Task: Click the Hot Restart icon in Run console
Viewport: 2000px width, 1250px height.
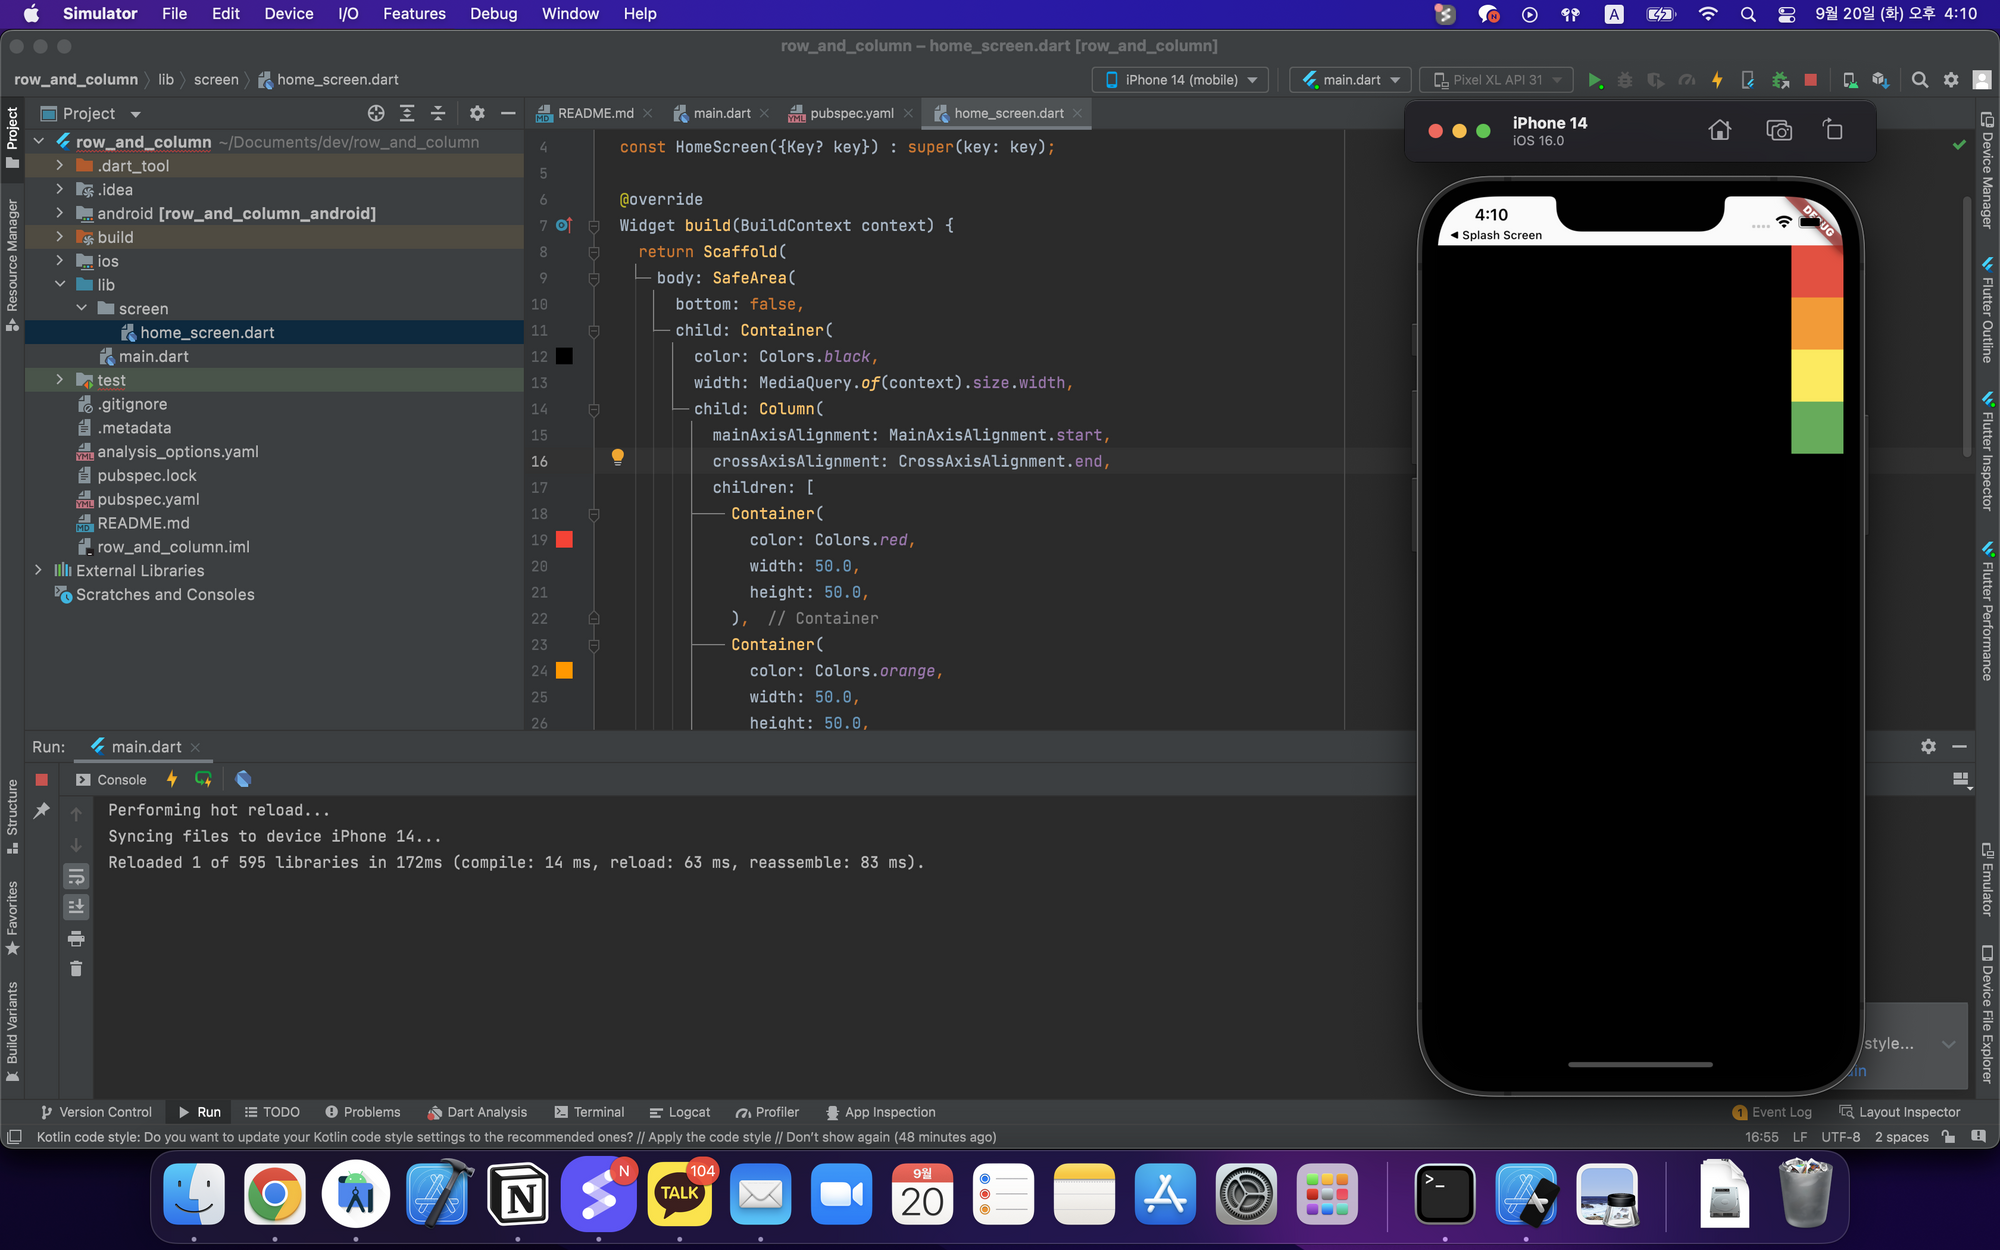Action: coord(203,779)
